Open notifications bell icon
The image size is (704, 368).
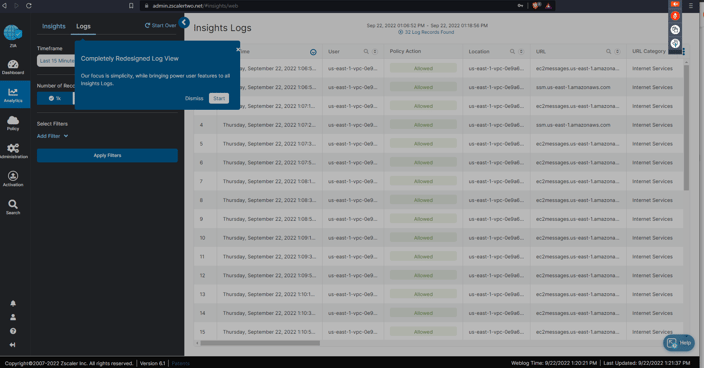(x=13, y=303)
